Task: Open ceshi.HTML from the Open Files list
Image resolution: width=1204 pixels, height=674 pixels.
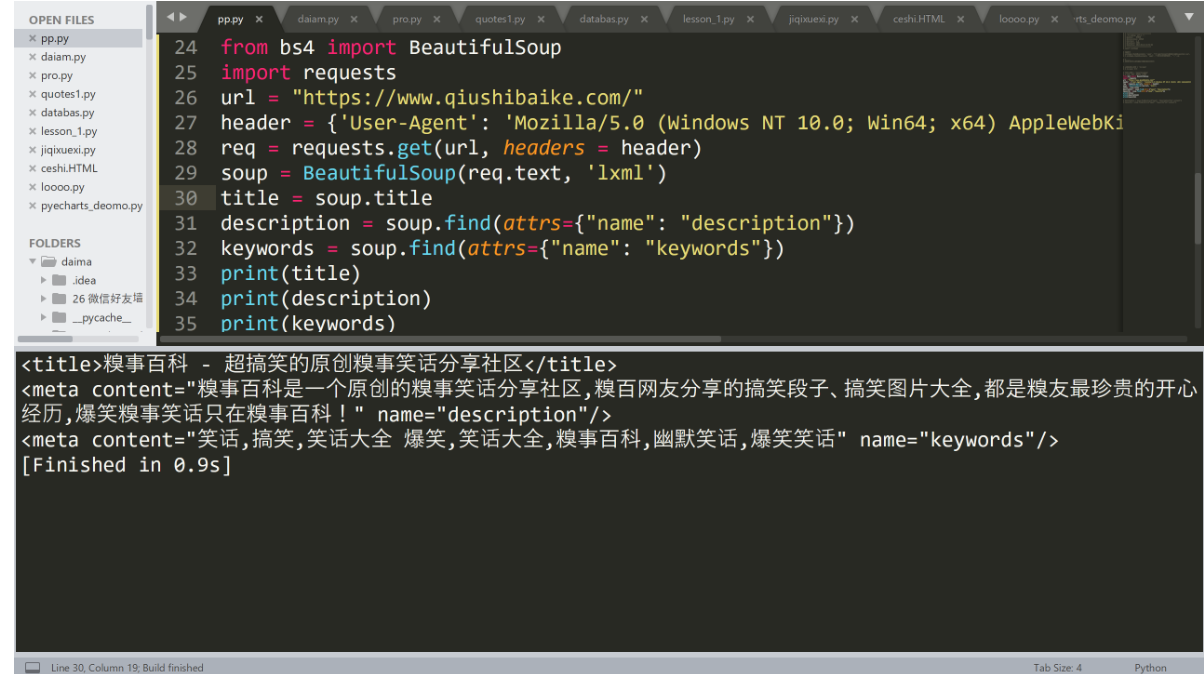Action: 69,168
